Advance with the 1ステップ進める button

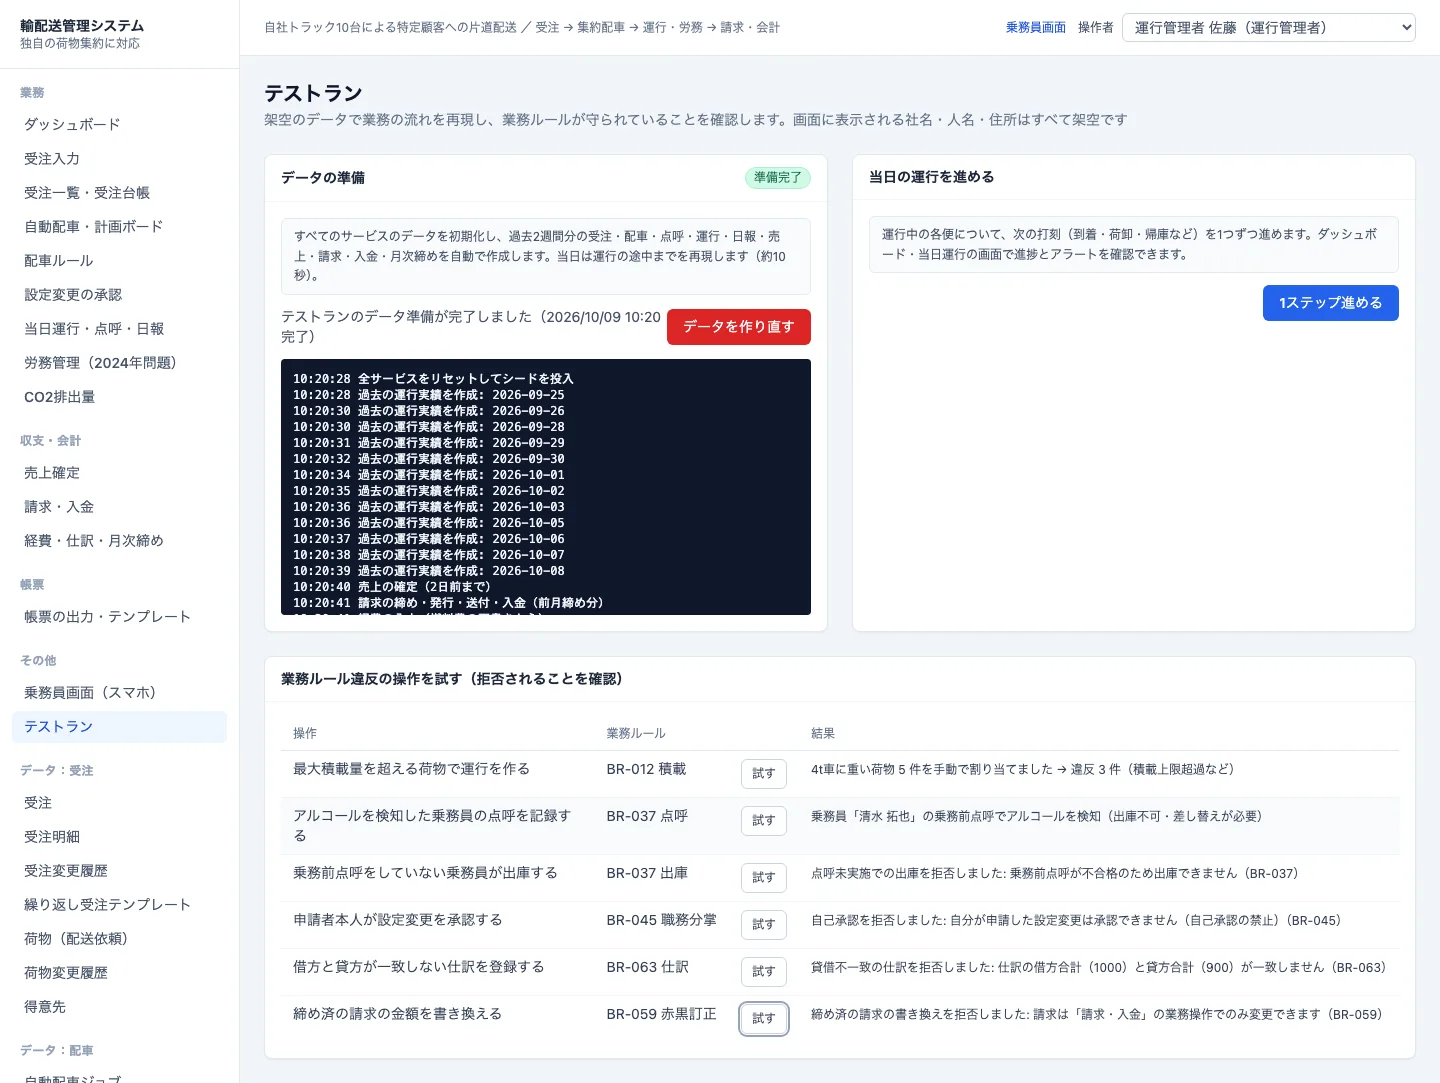pos(1331,303)
